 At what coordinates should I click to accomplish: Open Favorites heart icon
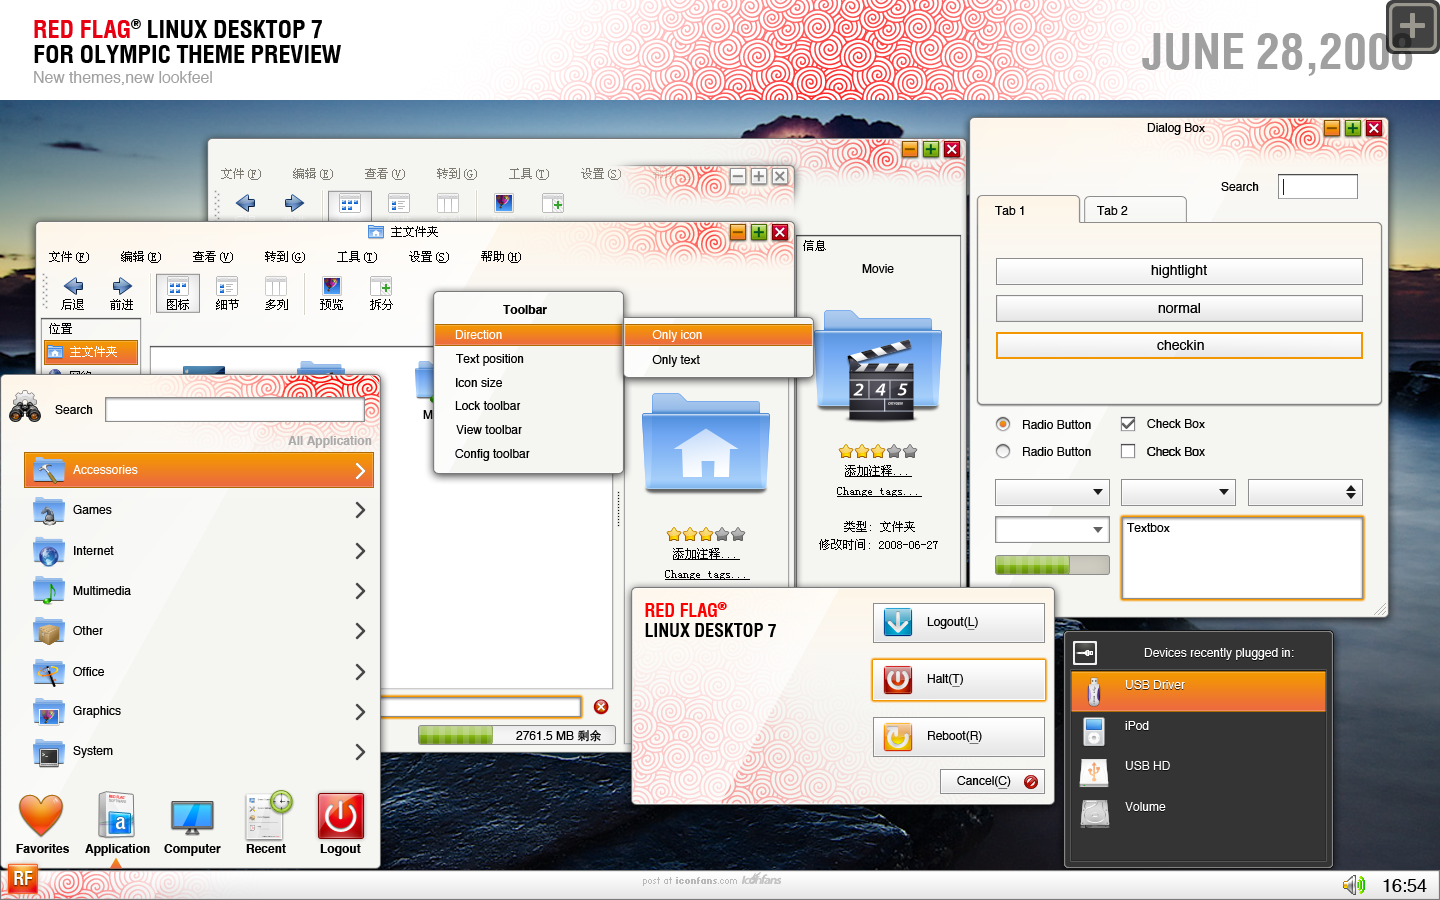point(41,815)
